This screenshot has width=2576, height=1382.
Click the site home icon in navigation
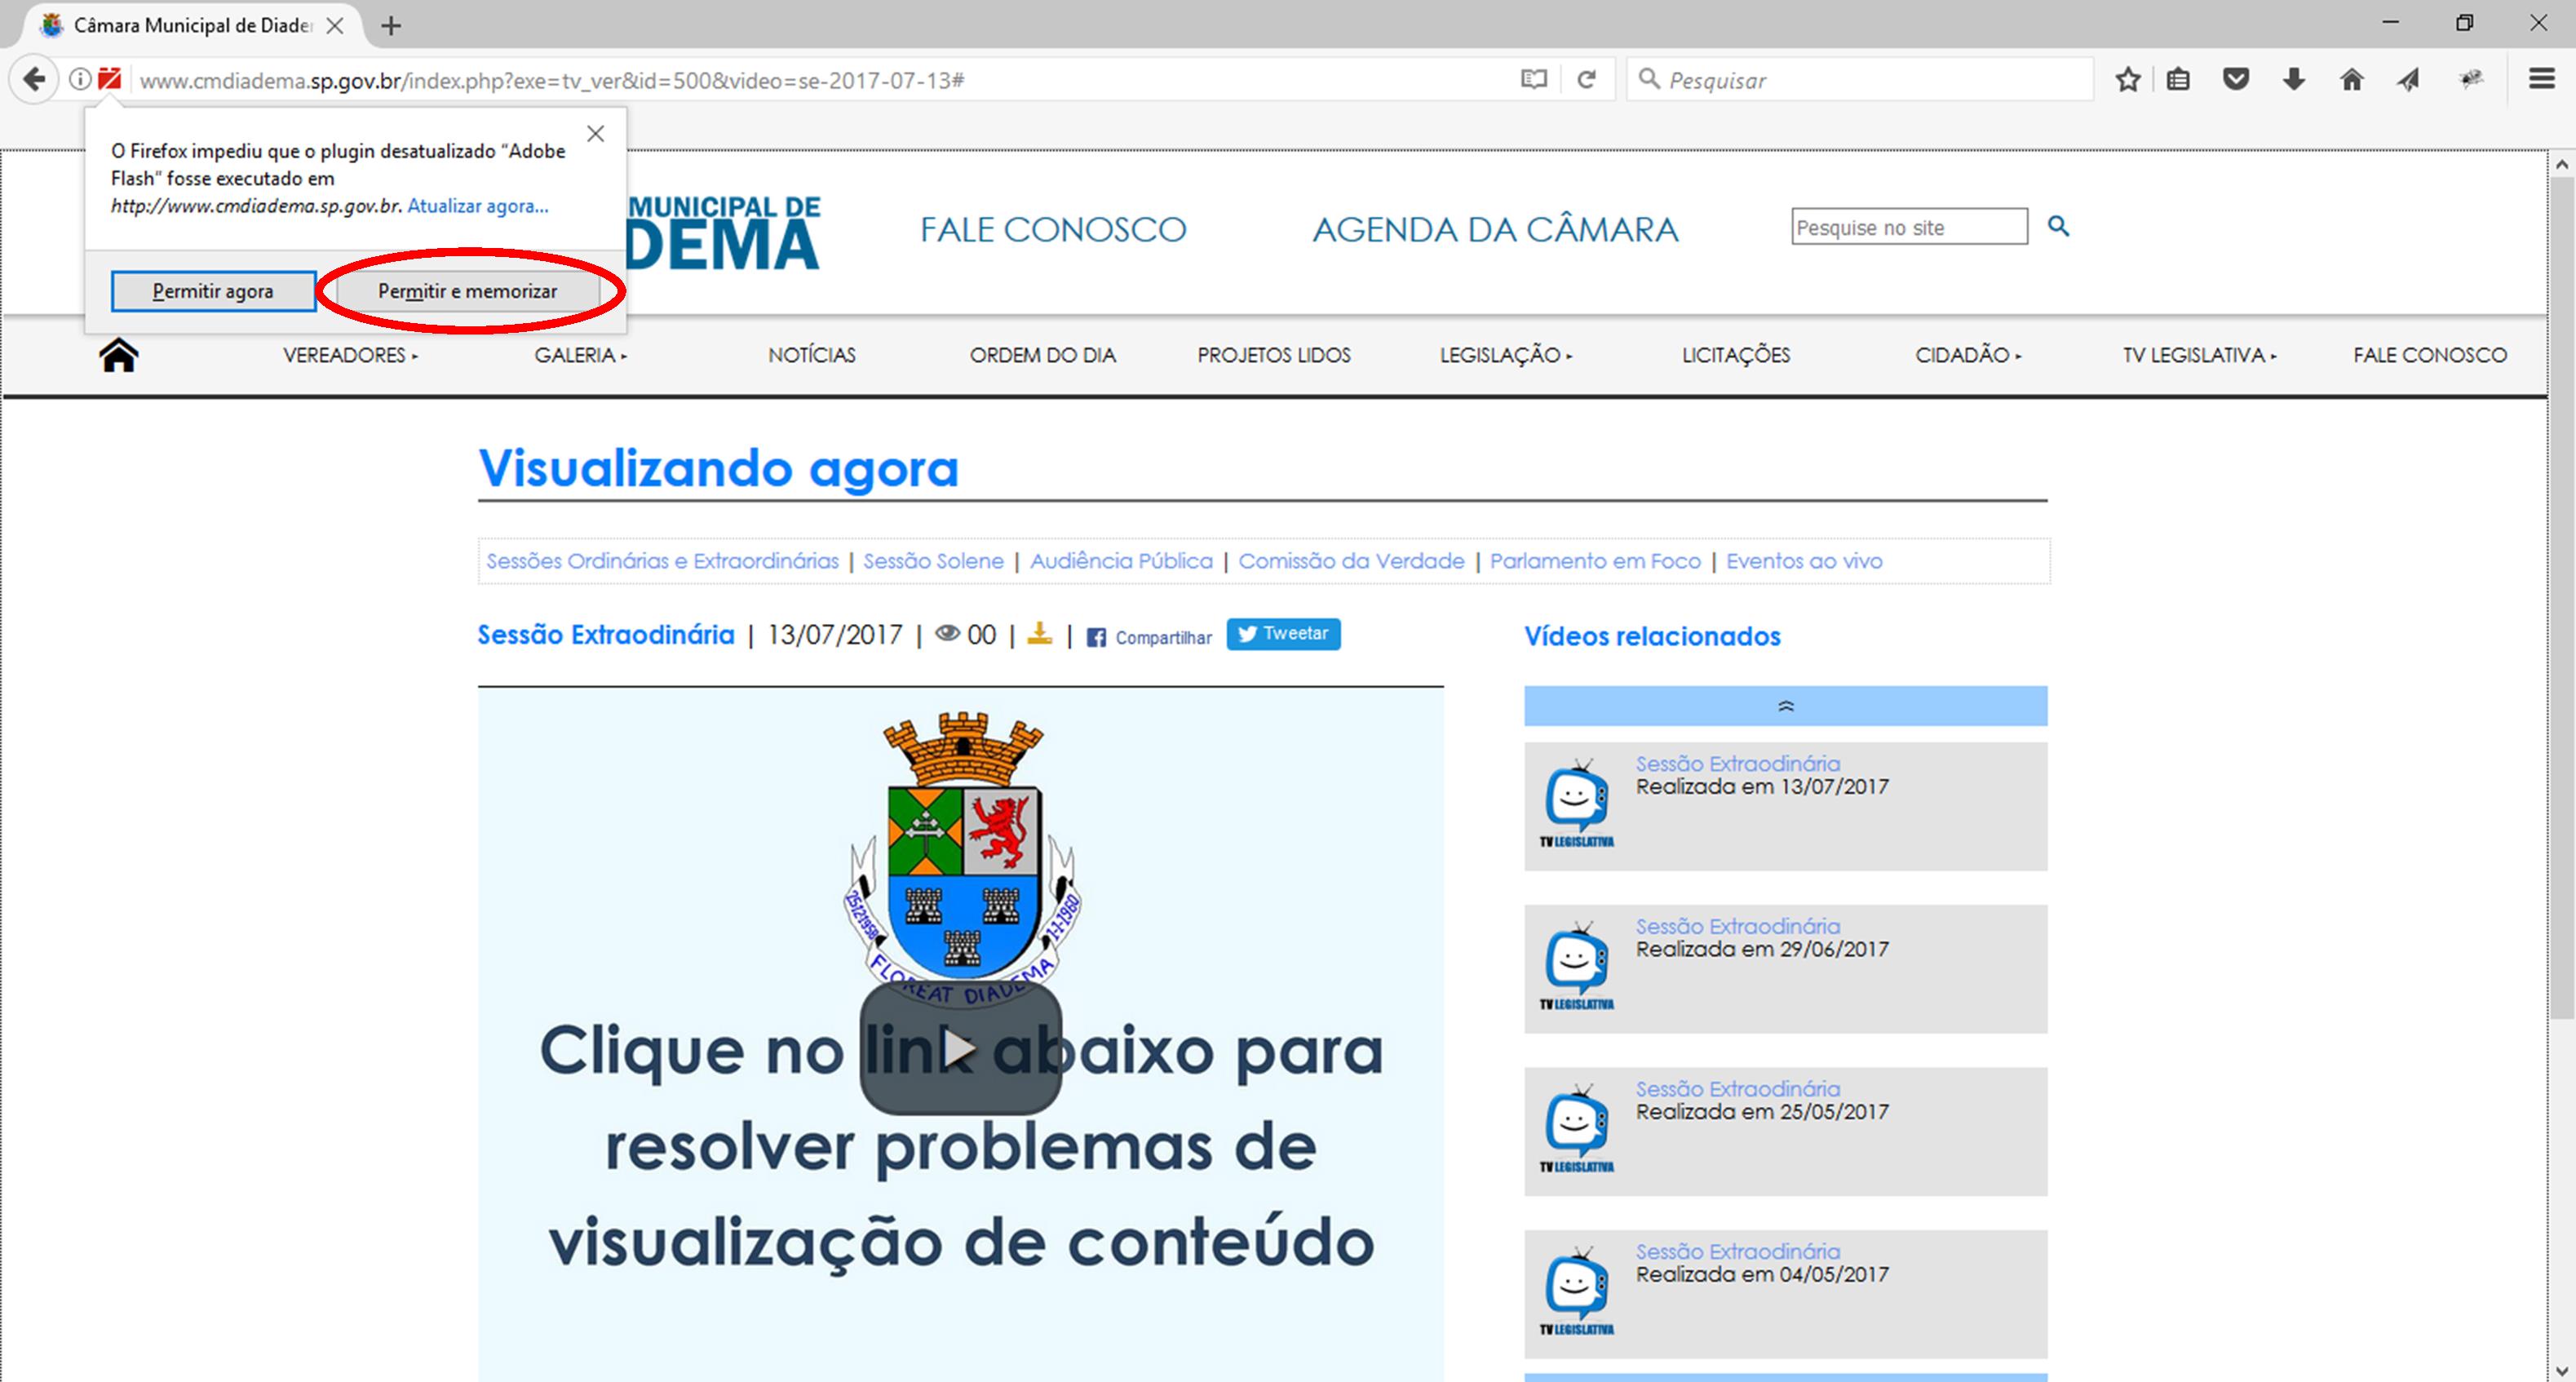pos(118,355)
